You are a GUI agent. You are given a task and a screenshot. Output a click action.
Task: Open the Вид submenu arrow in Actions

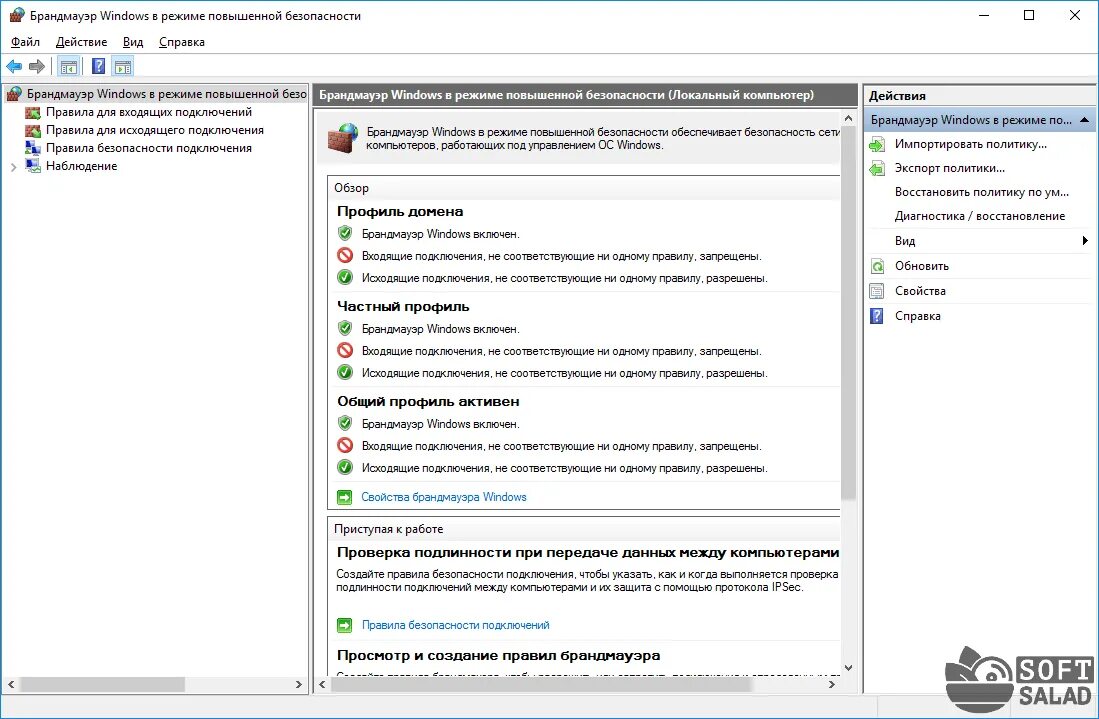[1085, 240]
